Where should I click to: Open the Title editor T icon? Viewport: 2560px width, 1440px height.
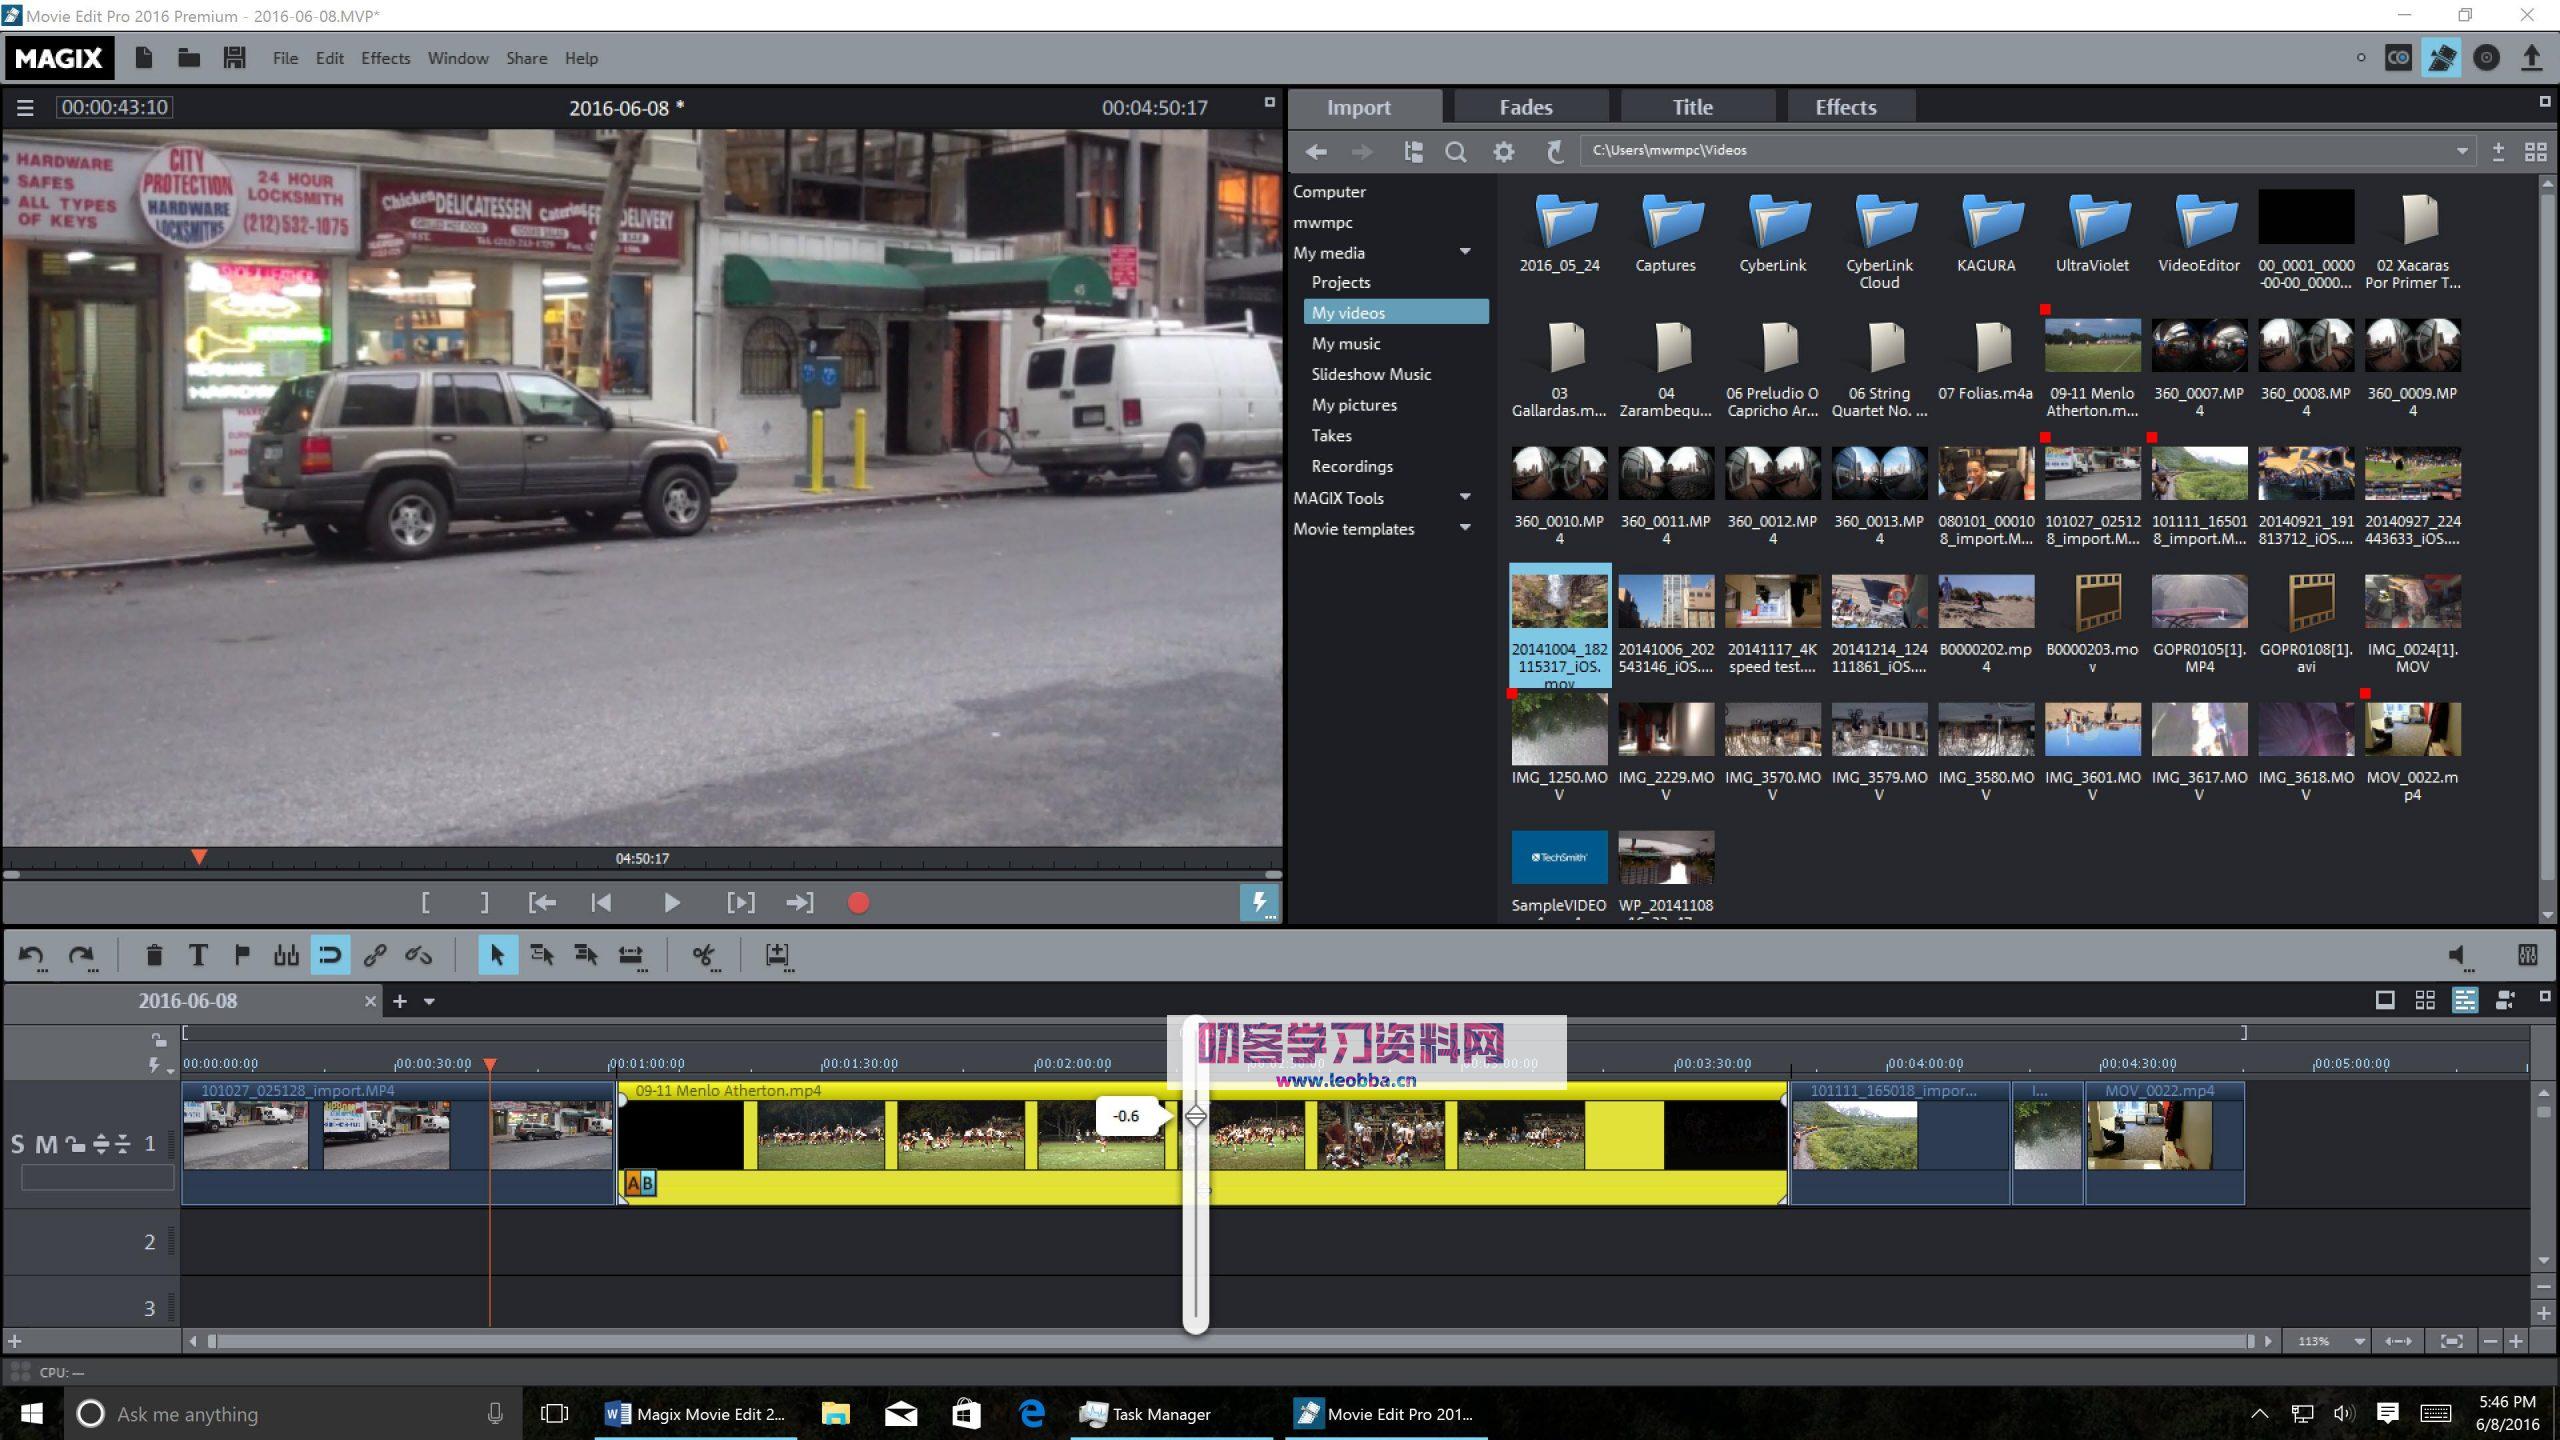coord(198,956)
